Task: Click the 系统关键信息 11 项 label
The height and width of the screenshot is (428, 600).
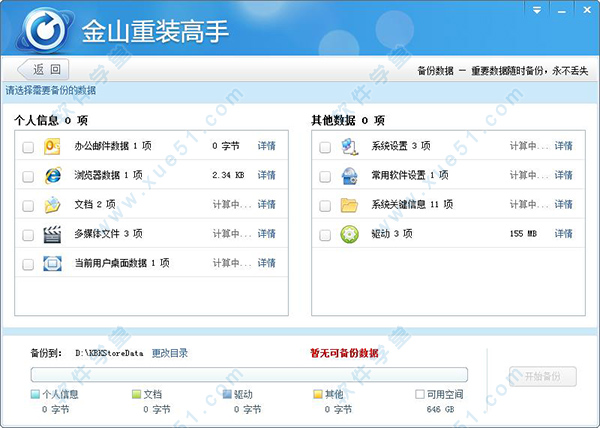Action: pos(412,204)
